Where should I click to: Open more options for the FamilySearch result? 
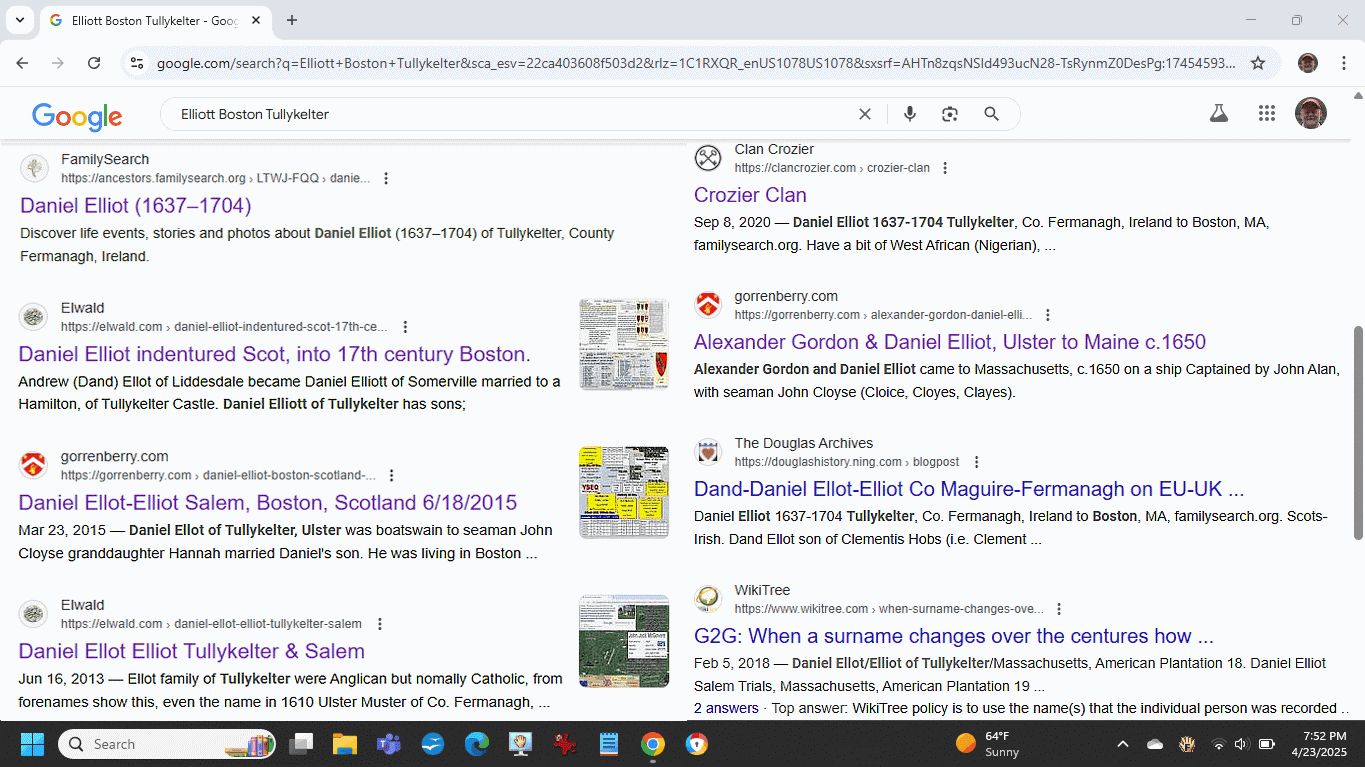point(386,178)
